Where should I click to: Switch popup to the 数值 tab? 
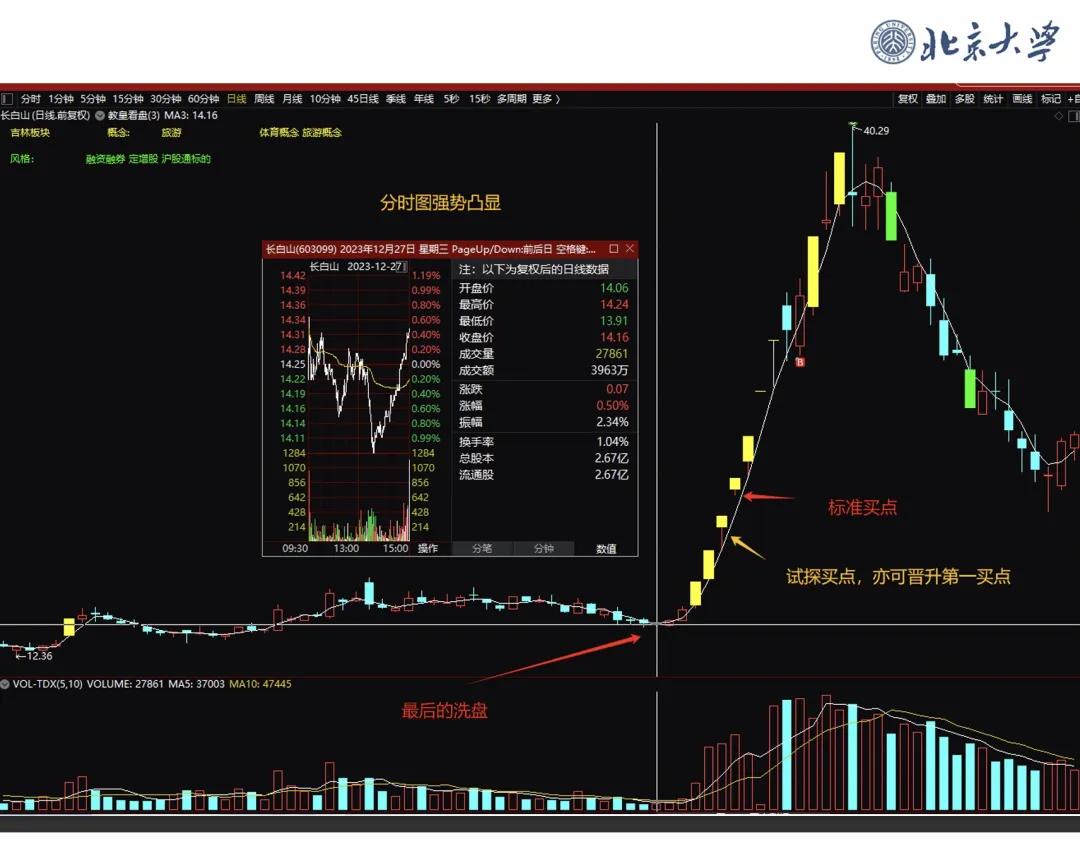point(606,549)
